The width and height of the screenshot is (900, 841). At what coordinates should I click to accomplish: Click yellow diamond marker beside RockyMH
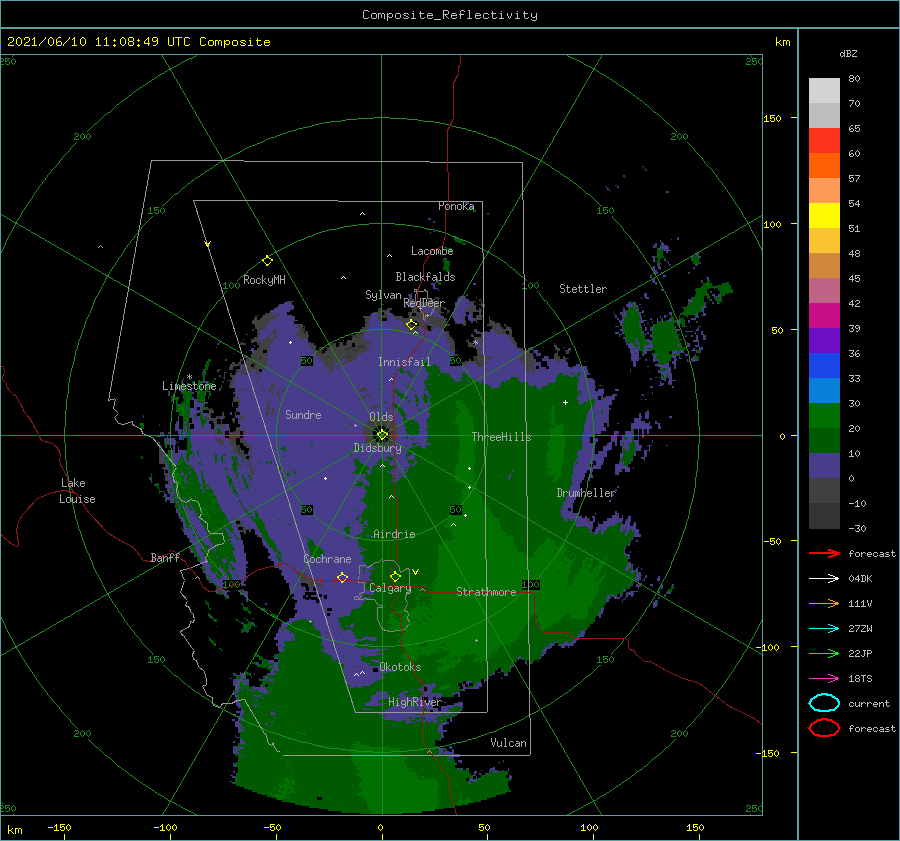pos(267,261)
